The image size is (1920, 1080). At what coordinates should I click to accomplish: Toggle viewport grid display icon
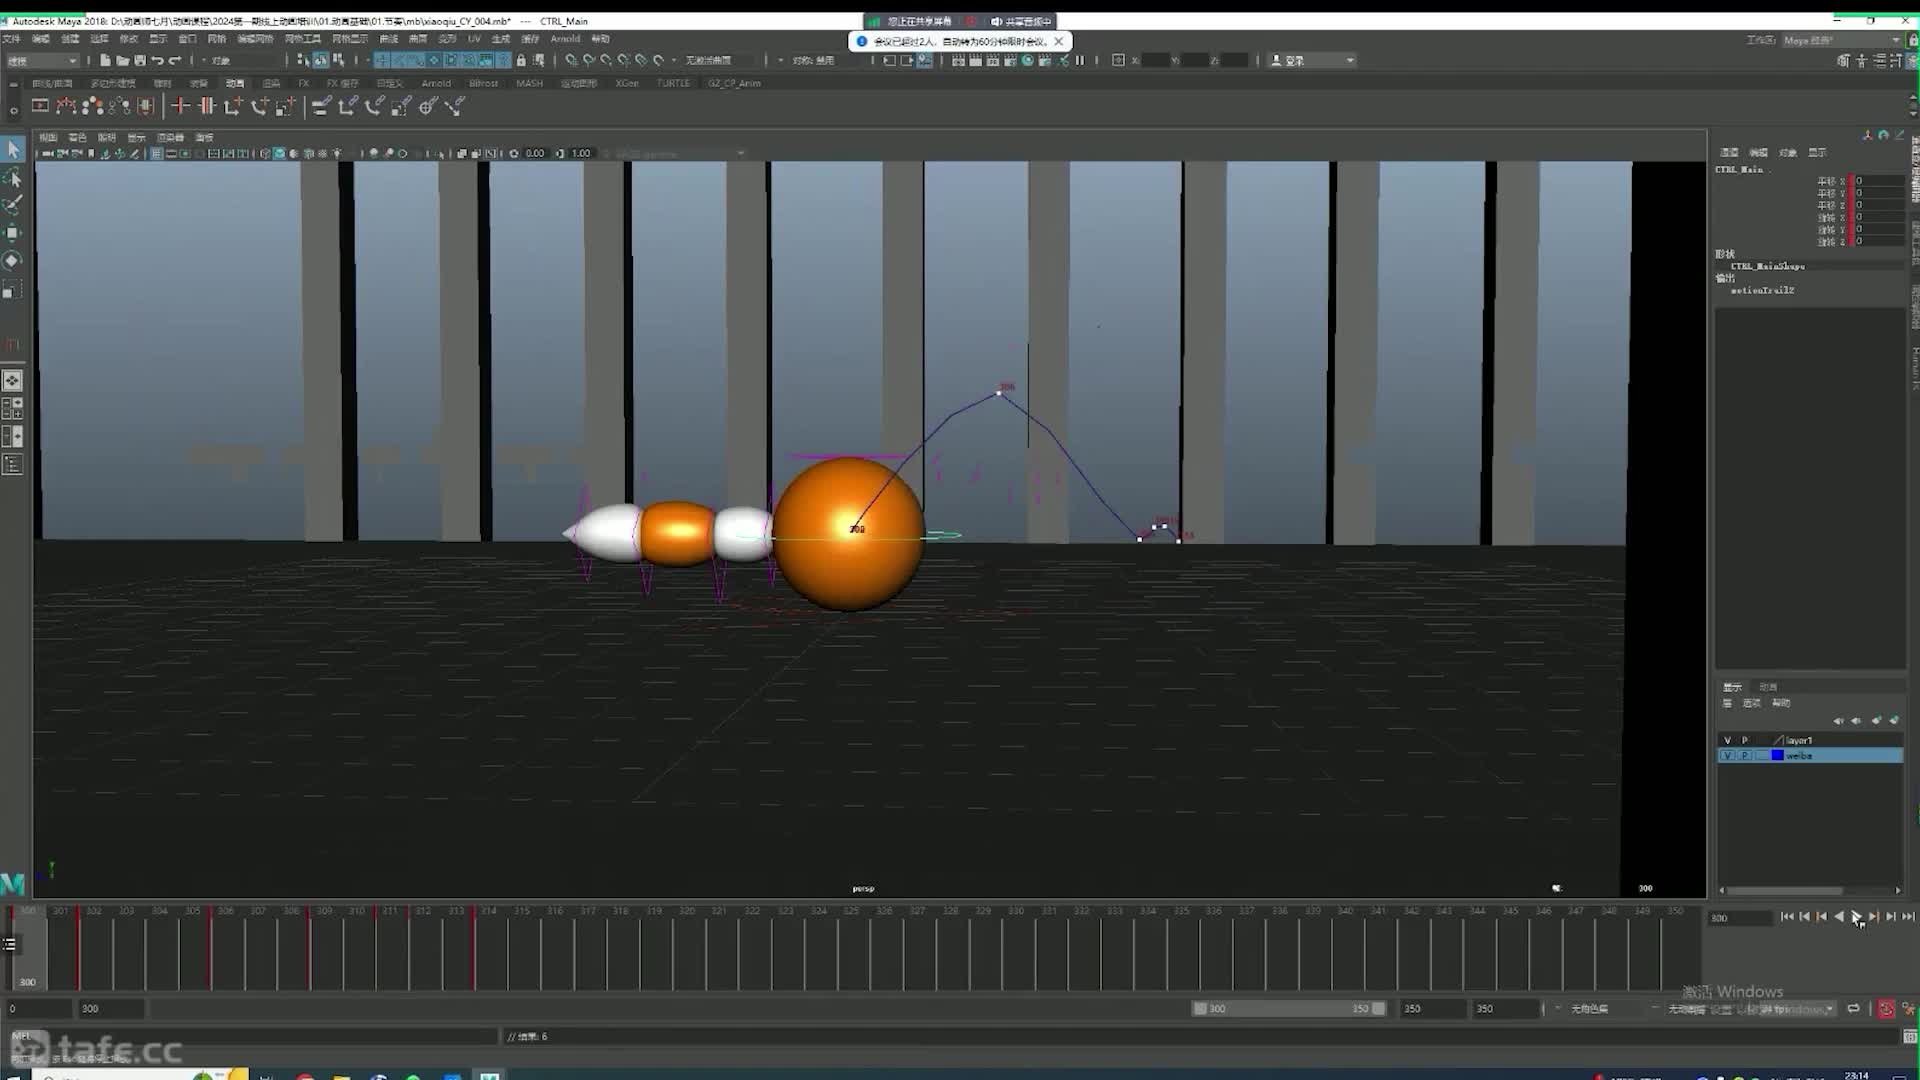click(x=156, y=154)
